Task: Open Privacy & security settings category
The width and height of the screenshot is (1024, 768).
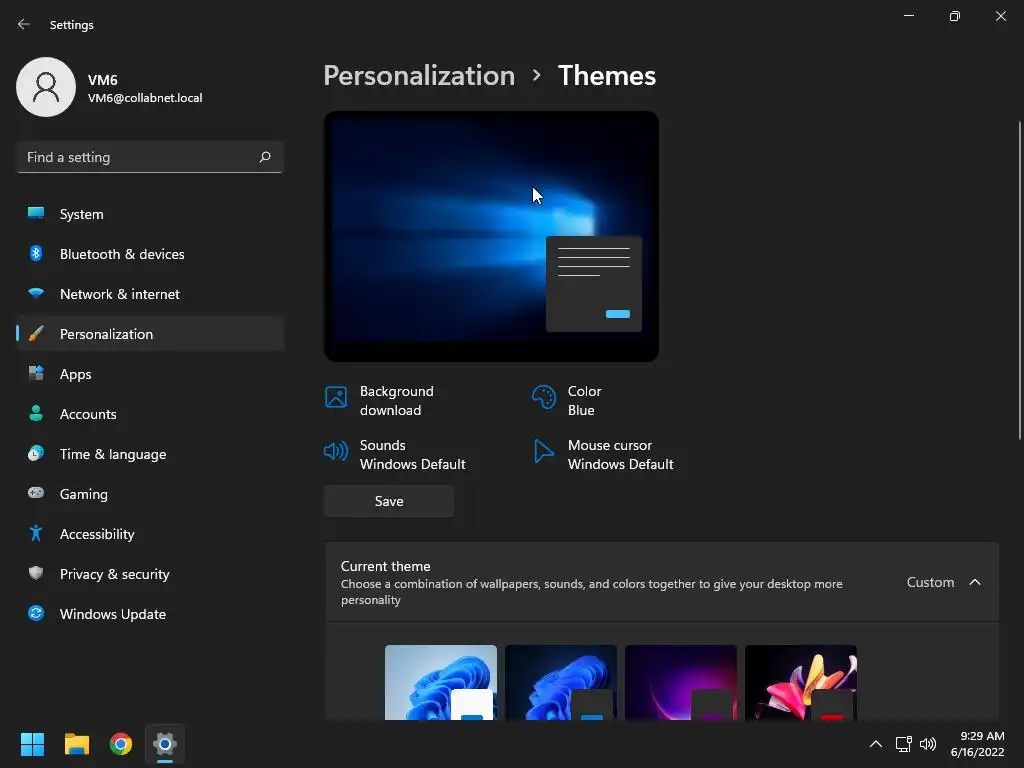Action: click(150, 574)
